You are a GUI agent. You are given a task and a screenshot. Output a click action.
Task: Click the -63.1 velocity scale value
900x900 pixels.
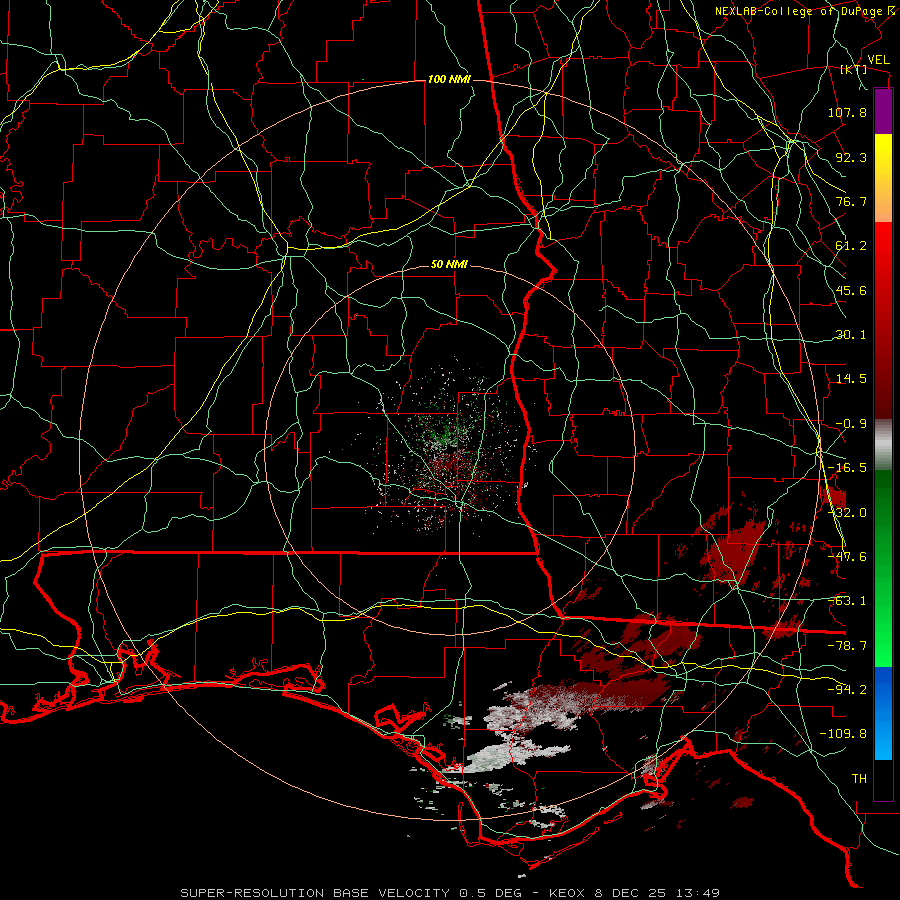[x=847, y=601]
